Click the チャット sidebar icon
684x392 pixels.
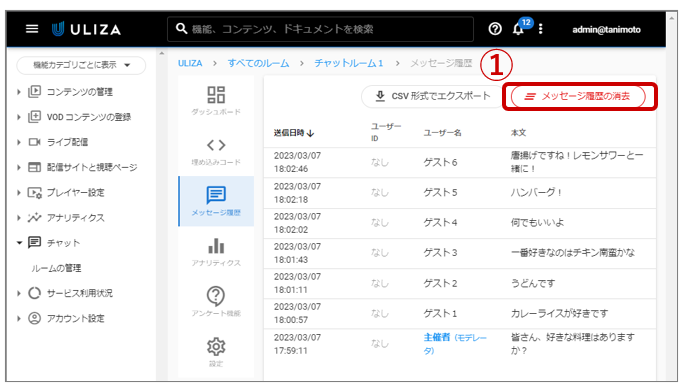pyautogui.click(x=34, y=242)
